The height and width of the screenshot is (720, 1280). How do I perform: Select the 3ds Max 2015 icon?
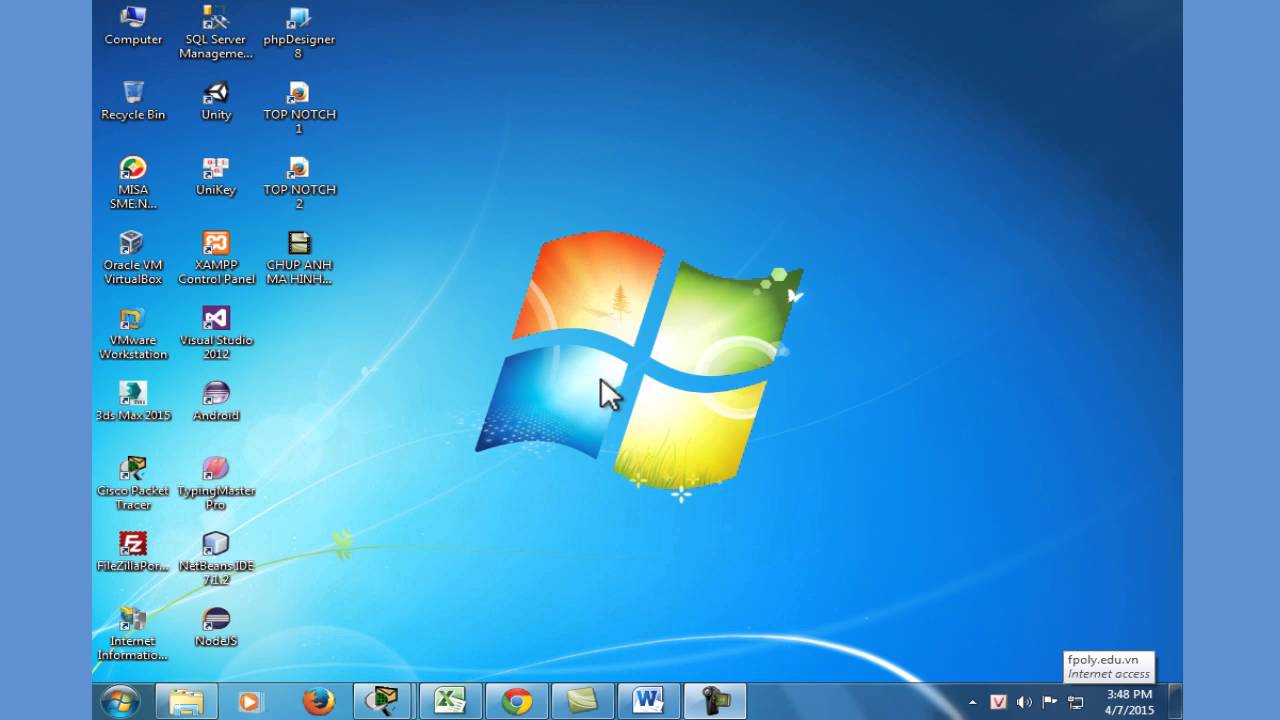(133, 401)
